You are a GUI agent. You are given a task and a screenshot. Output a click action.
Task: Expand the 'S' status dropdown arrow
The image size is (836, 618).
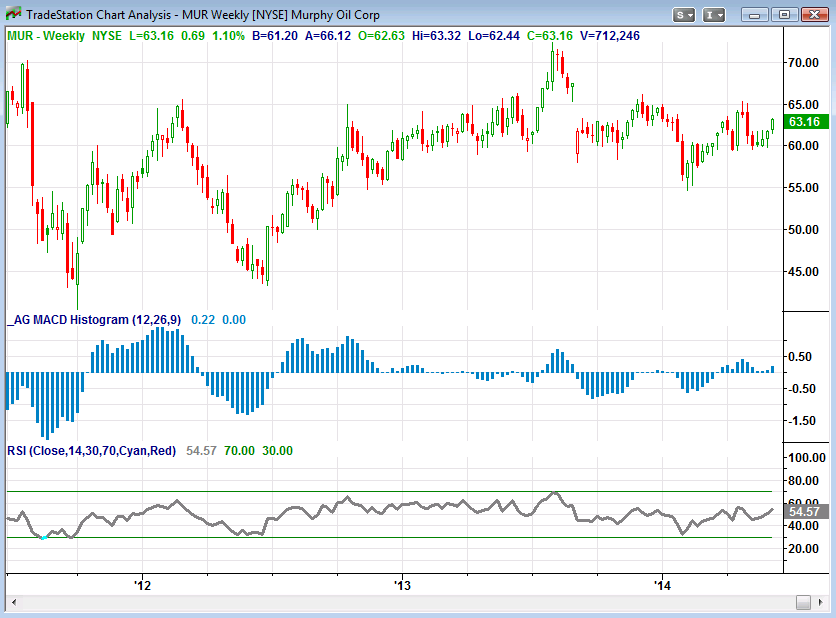(690, 14)
